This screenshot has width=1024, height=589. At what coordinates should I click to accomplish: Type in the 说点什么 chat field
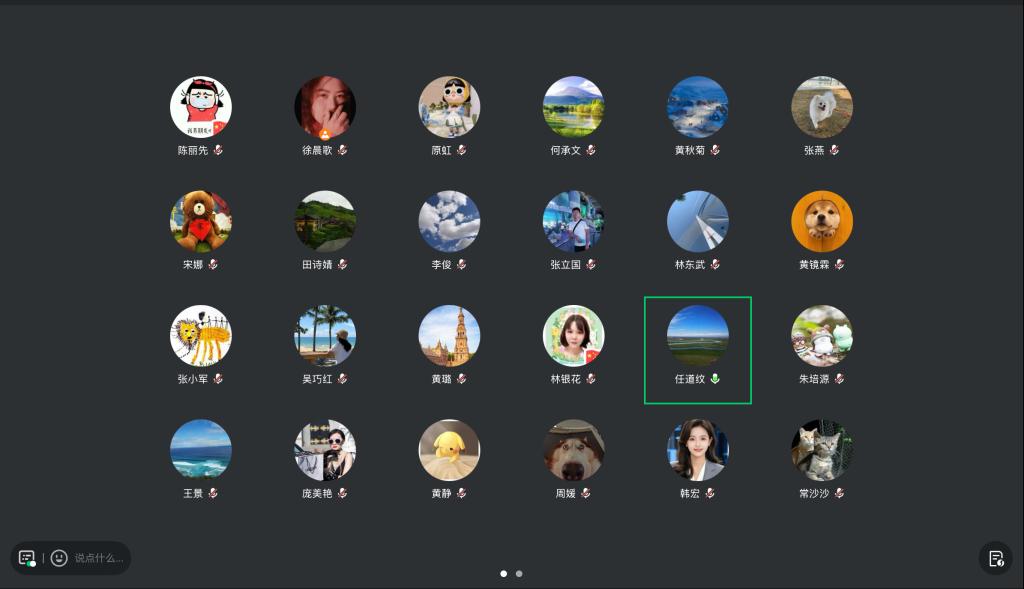pos(98,558)
